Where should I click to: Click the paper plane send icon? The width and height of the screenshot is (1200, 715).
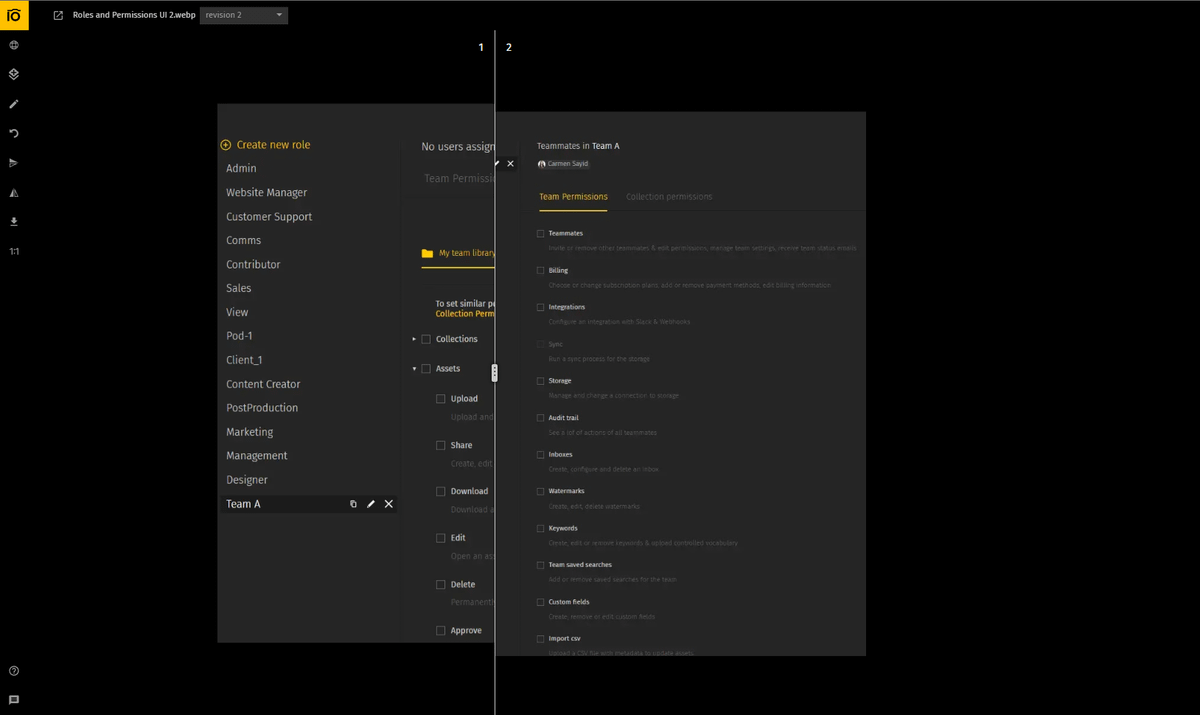pyautogui.click(x=14, y=163)
